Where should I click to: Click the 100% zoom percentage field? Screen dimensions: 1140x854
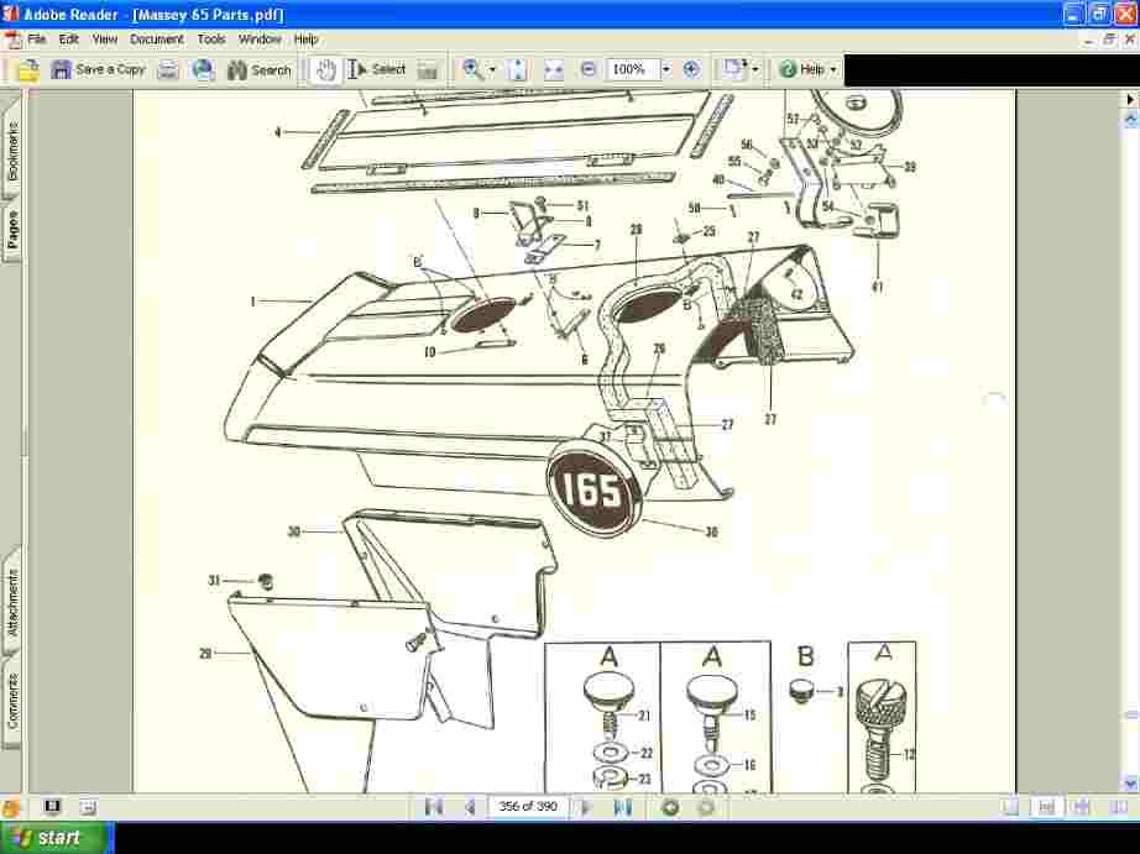tap(633, 70)
